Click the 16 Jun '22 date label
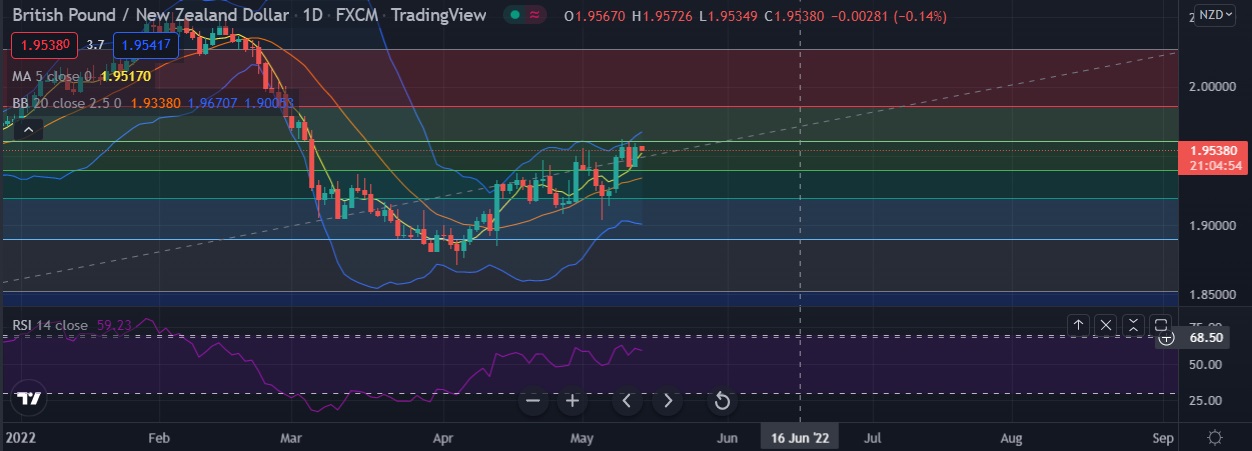 pos(799,438)
